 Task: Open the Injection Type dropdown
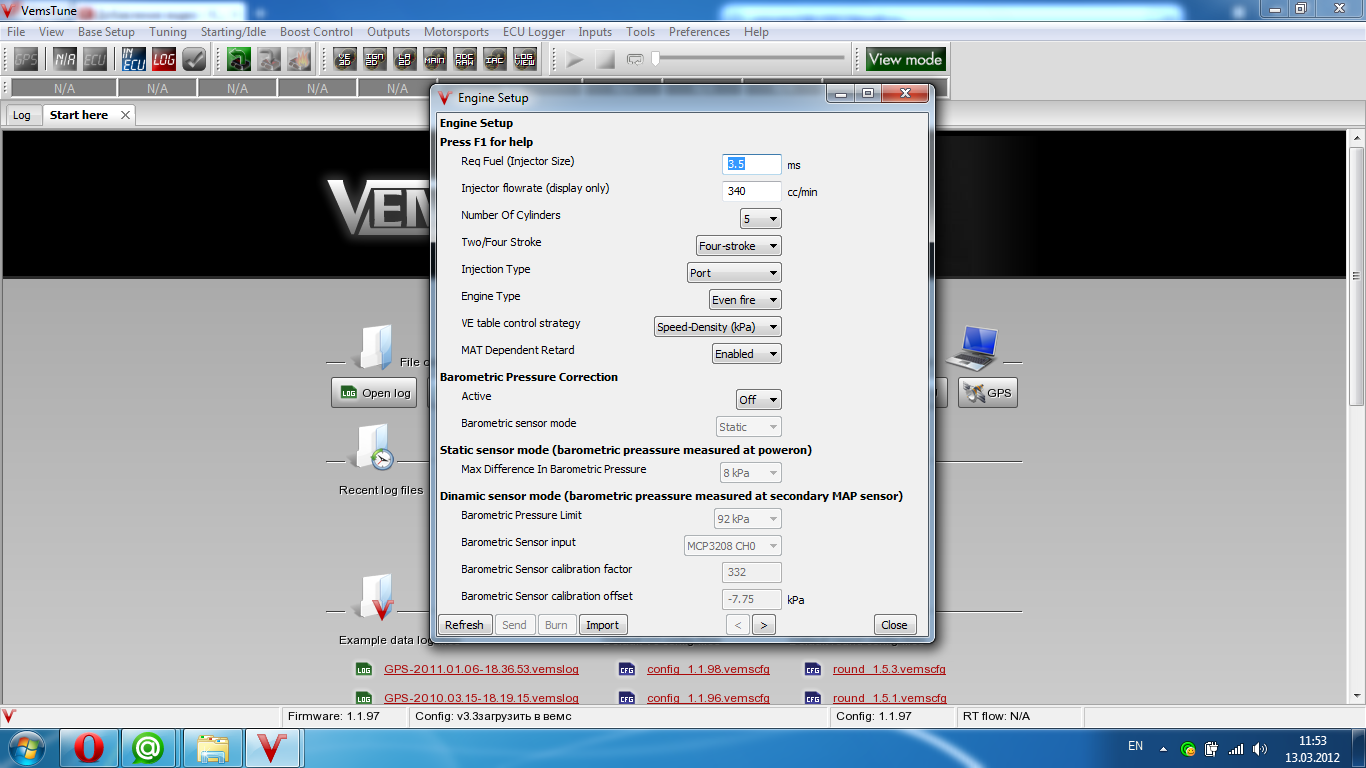(x=733, y=273)
